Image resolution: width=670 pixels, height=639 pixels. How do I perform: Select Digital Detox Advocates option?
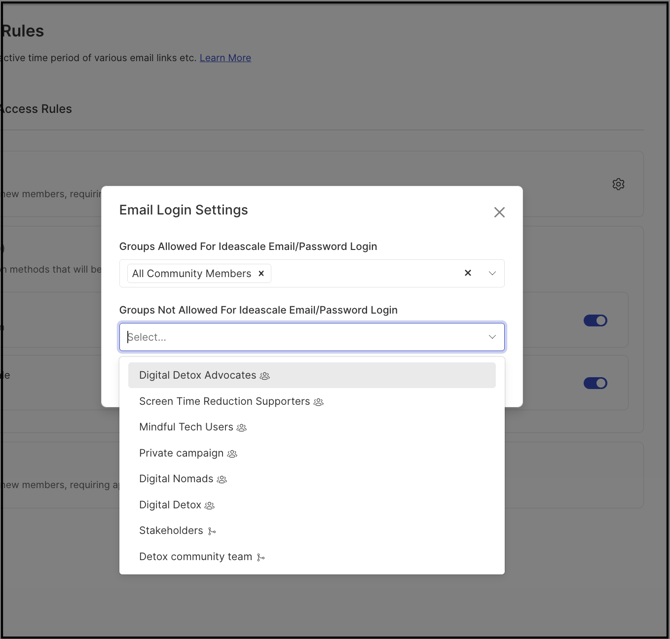pyautogui.click(x=198, y=375)
